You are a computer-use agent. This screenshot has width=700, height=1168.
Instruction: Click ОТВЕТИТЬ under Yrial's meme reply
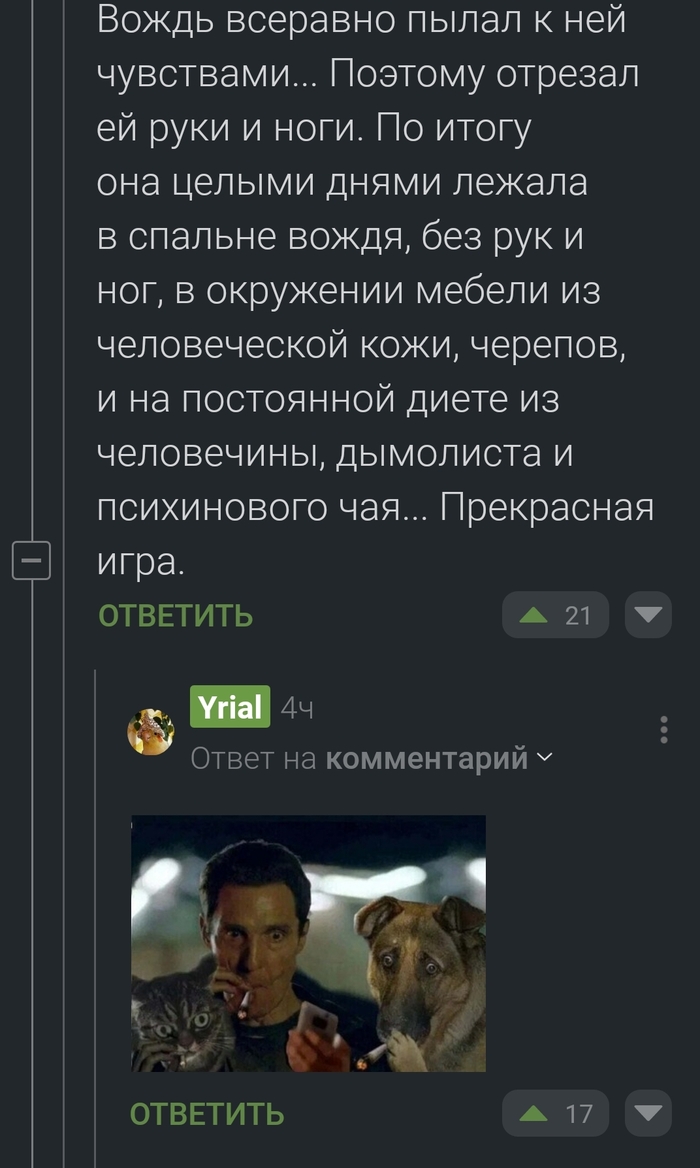pos(207,1115)
